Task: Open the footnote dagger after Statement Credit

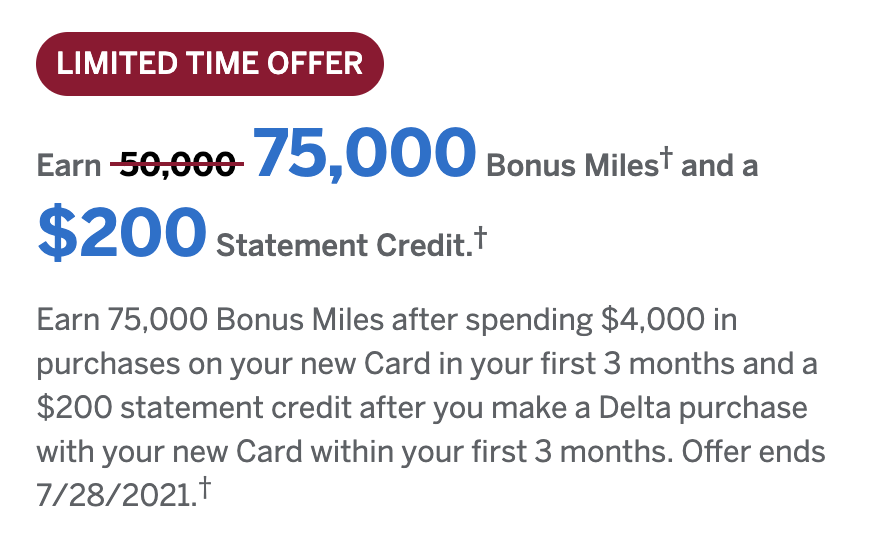Action: [x=480, y=236]
